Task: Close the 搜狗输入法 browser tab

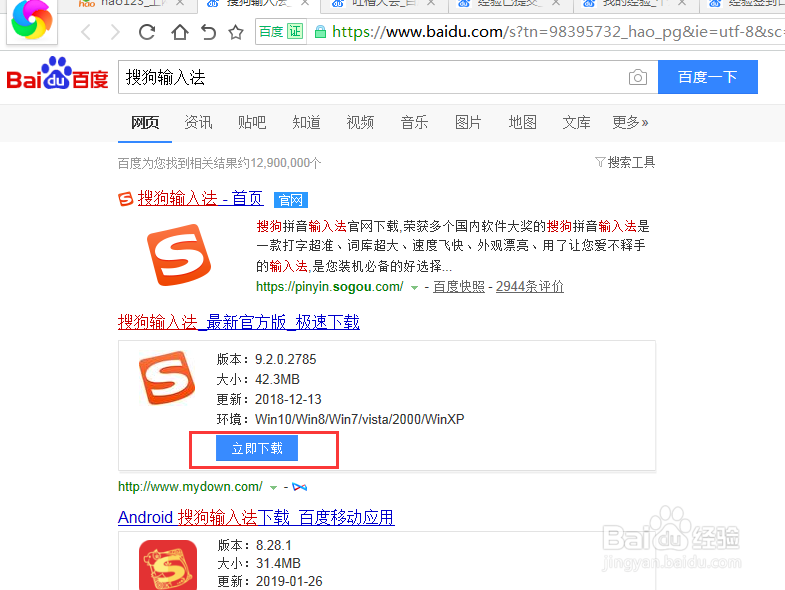Action: pos(305,3)
